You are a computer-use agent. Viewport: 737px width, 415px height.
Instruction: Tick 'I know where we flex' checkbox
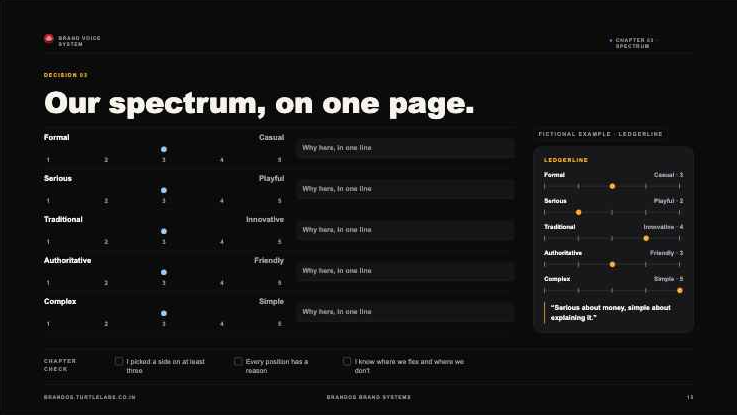347,361
